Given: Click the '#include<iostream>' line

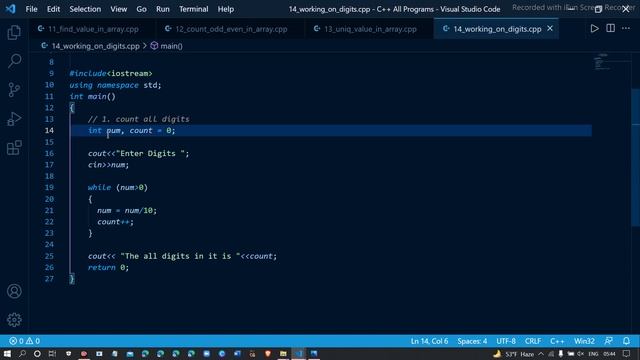Looking at the screenshot, I should coord(111,73).
